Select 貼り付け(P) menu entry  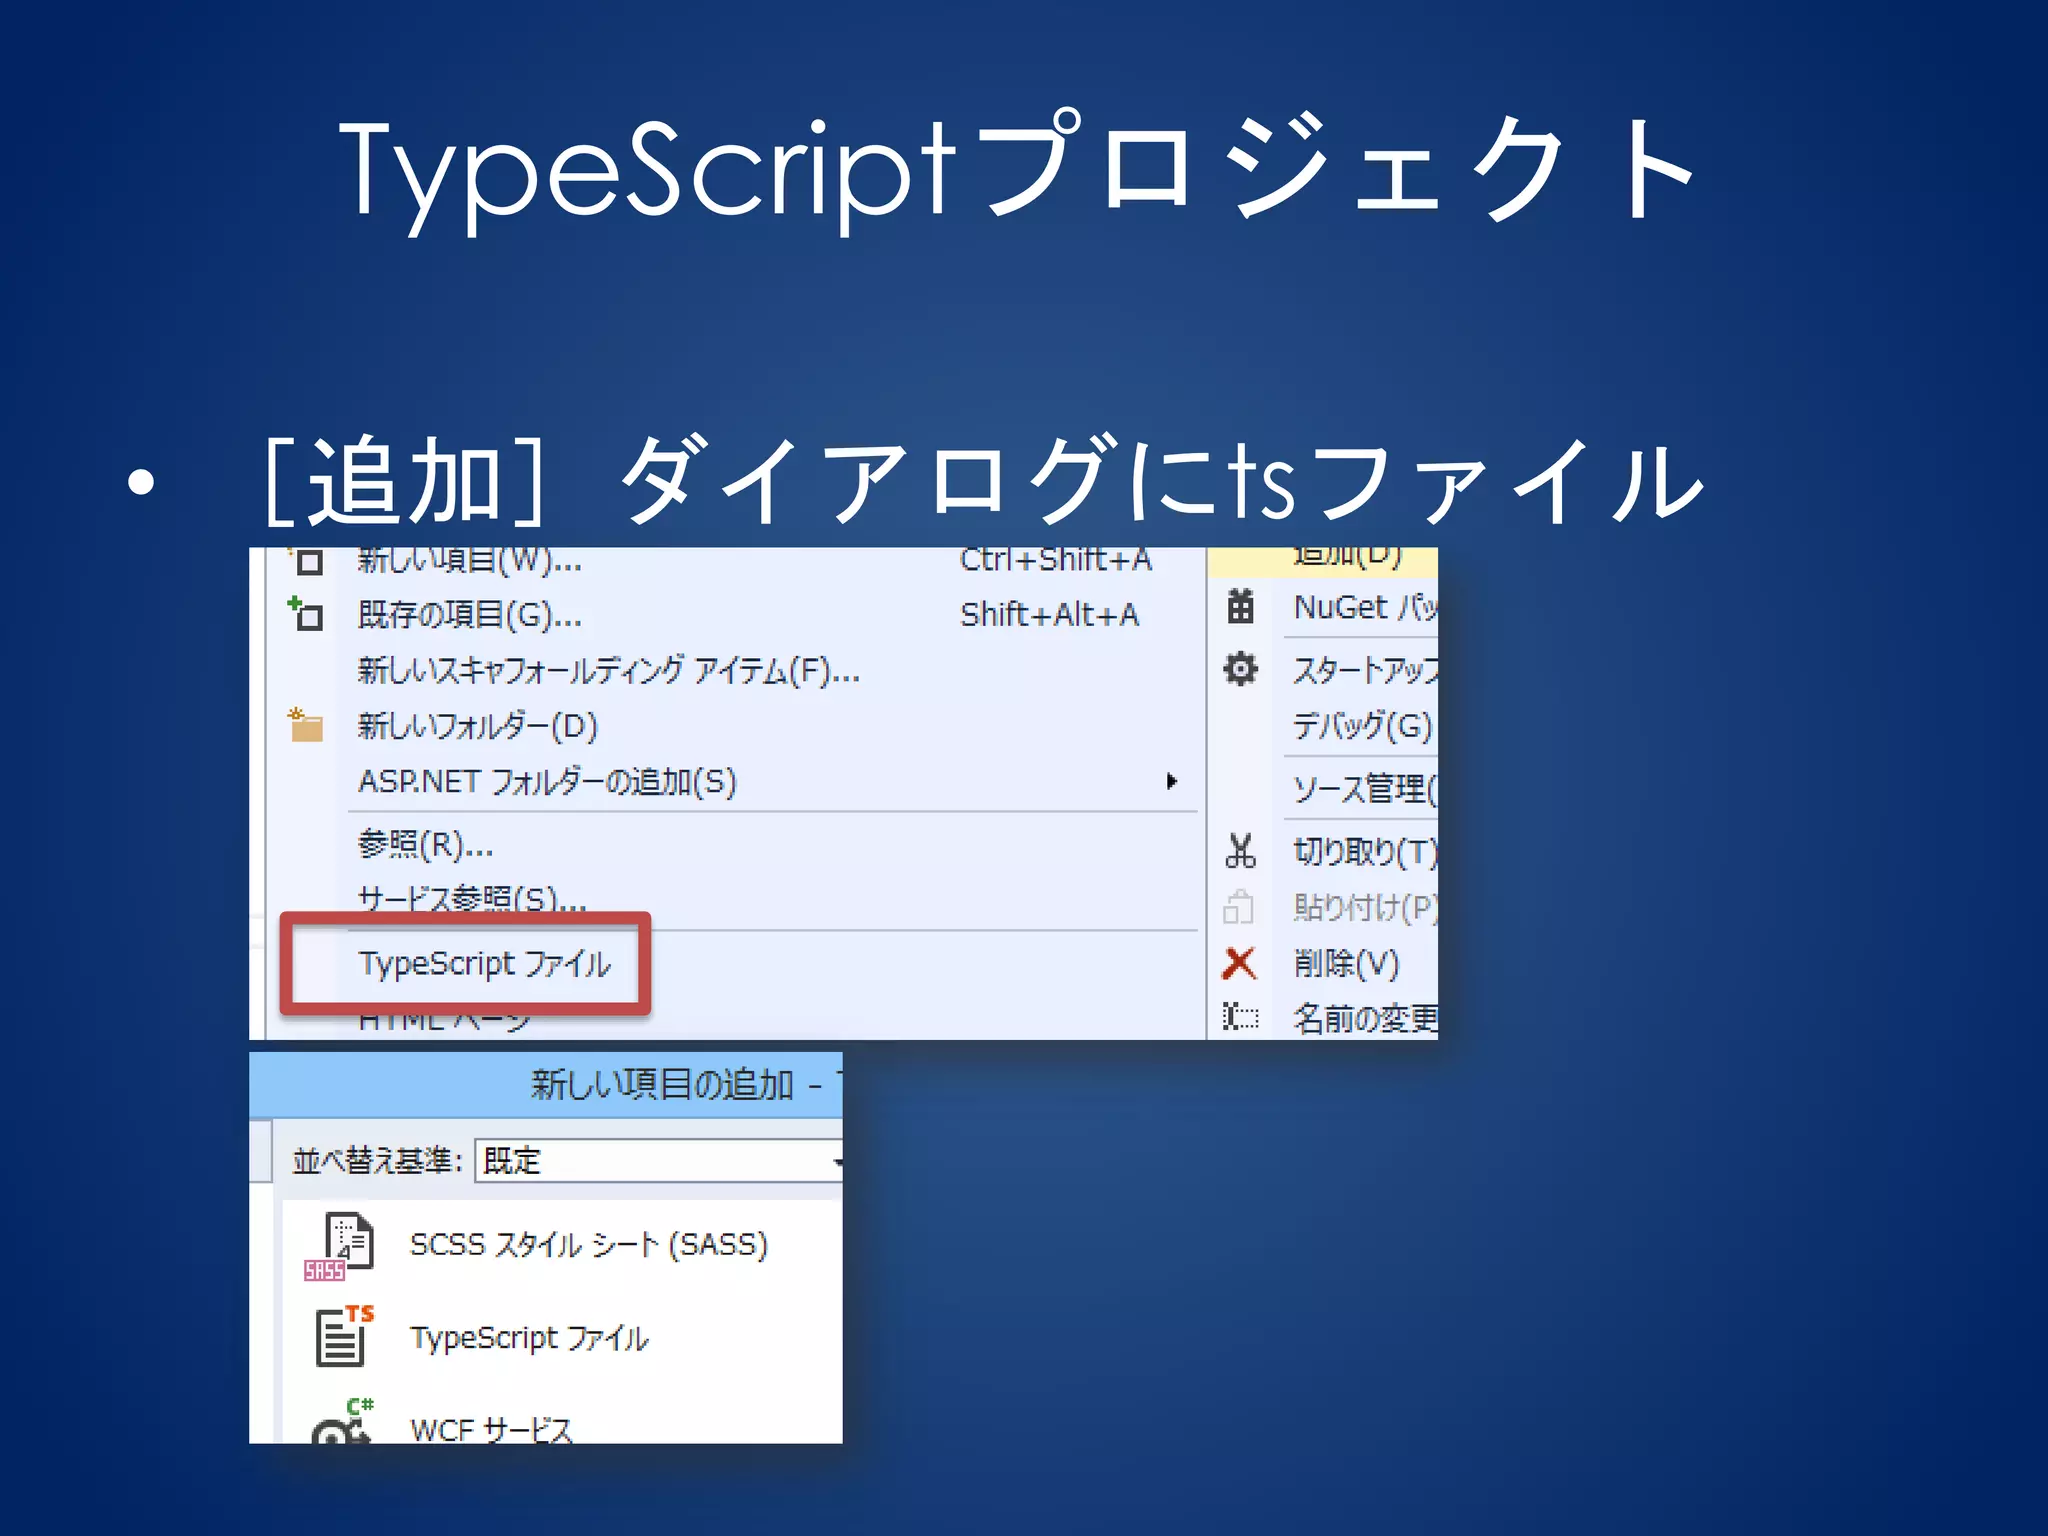point(1365,907)
